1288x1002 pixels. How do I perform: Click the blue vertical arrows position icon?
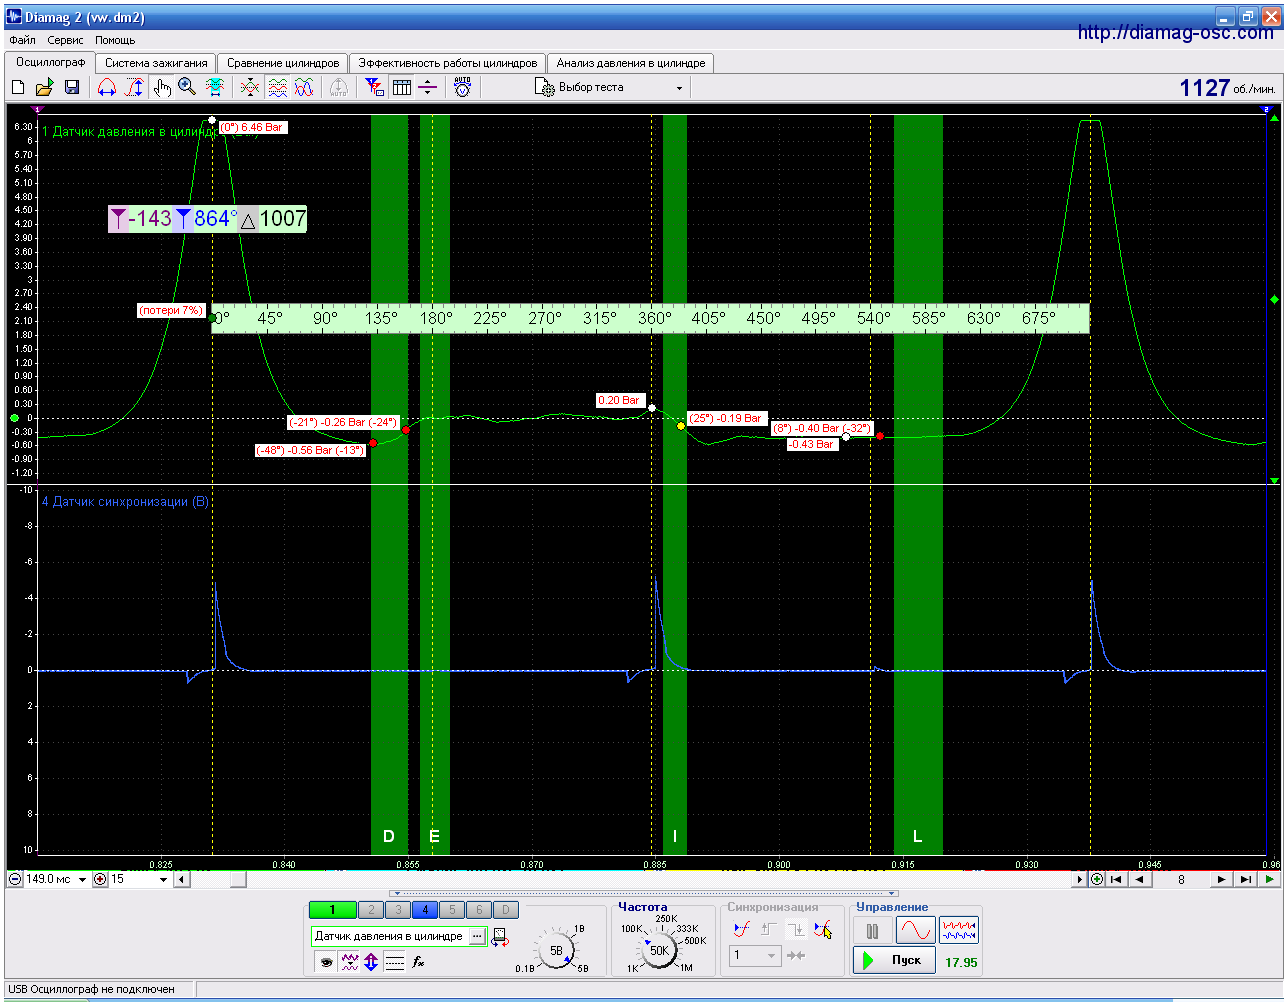[x=371, y=963]
